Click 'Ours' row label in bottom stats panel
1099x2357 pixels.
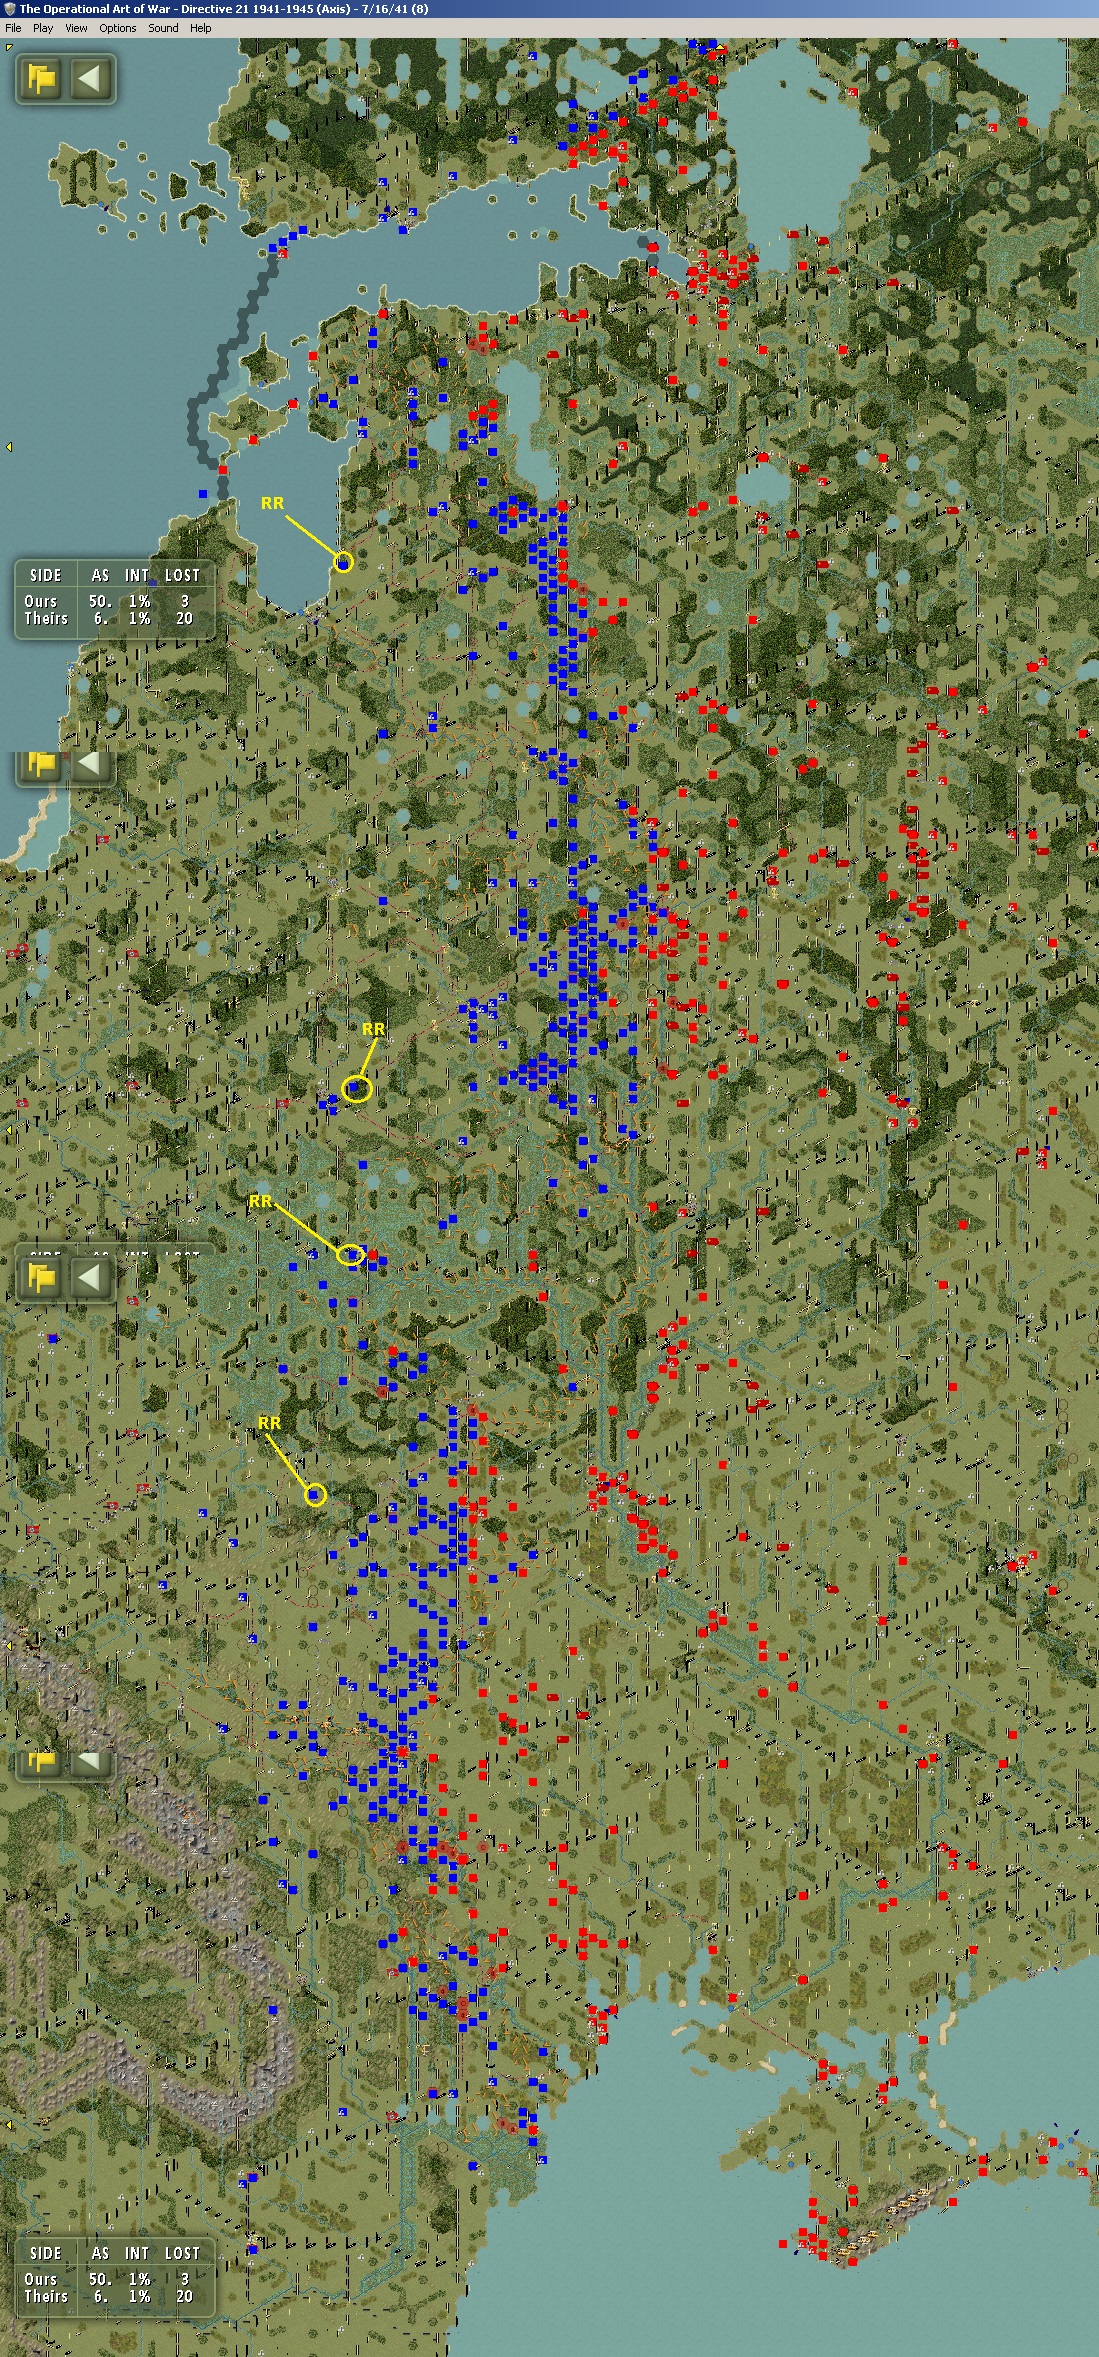point(41,2279)
